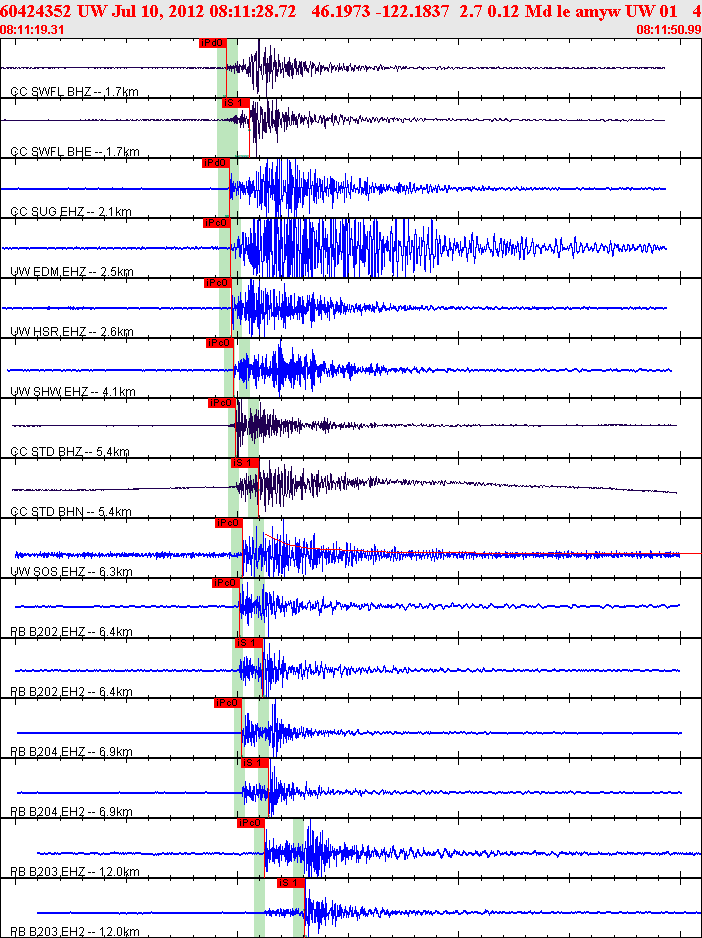Image resolution: width=702 pixels, height=938 pixels.
Task: Click the 'RB B204 EH2 -- 6.9km' station label
Action: [x=71, y=812]
